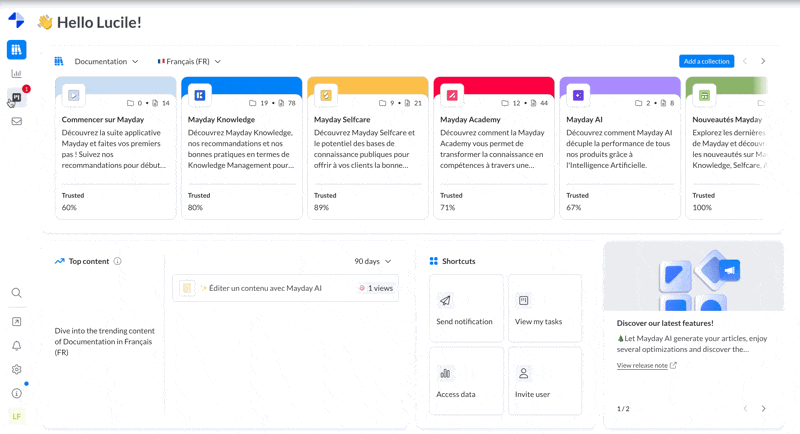Click the Send notification shortcut
Image resolution: width=800 pixels, height=434 pixels.
click(x=465, y=309)
